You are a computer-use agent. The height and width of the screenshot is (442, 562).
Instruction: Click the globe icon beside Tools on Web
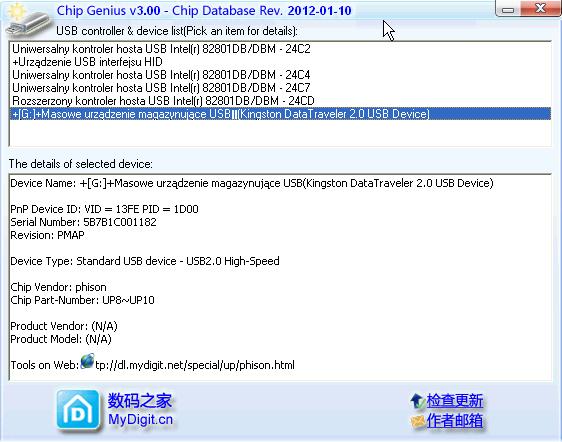[x=87, y=361]
